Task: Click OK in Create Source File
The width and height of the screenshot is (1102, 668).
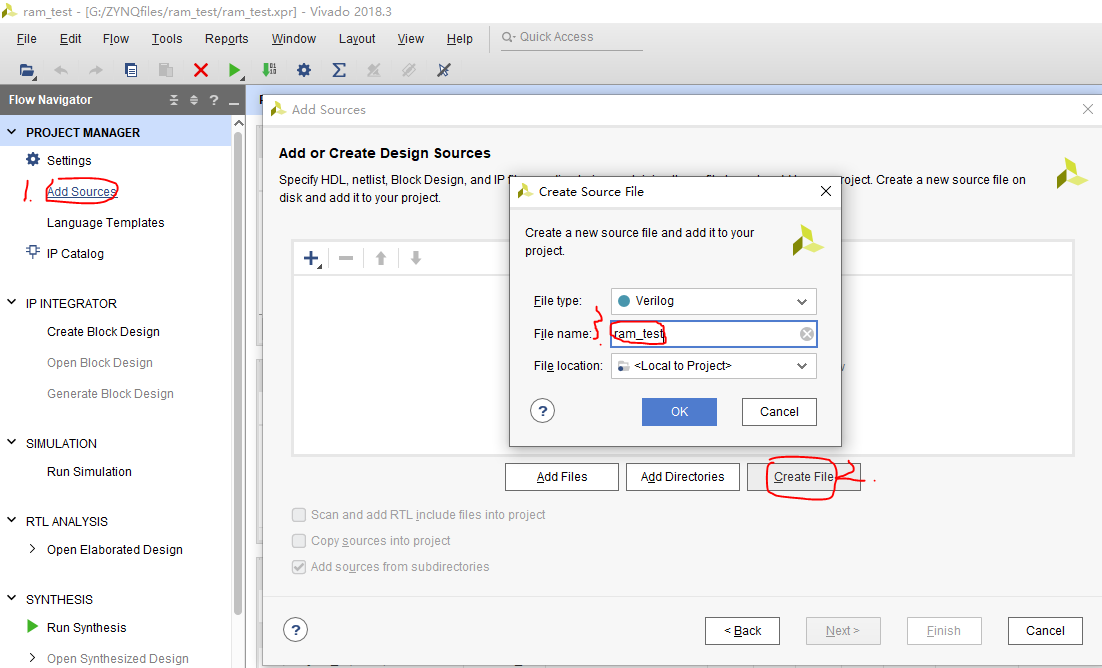Action: tap(679, 412)
